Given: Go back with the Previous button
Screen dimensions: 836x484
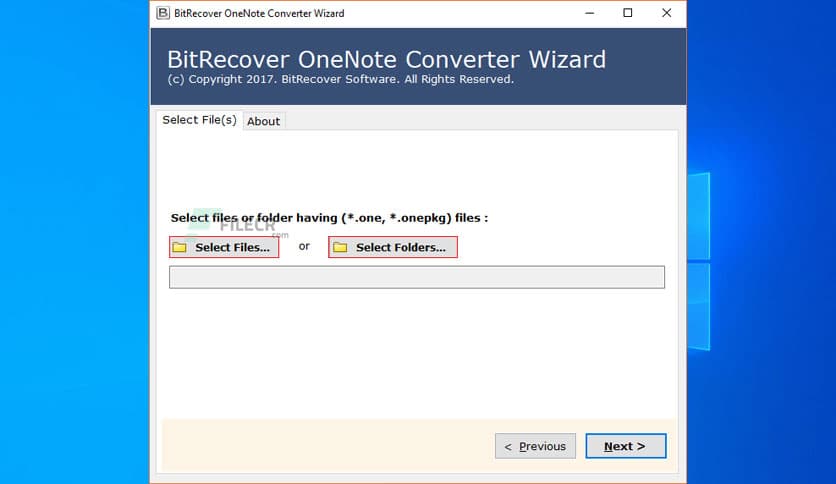Looking at the screenshot, I should point(535,446).
